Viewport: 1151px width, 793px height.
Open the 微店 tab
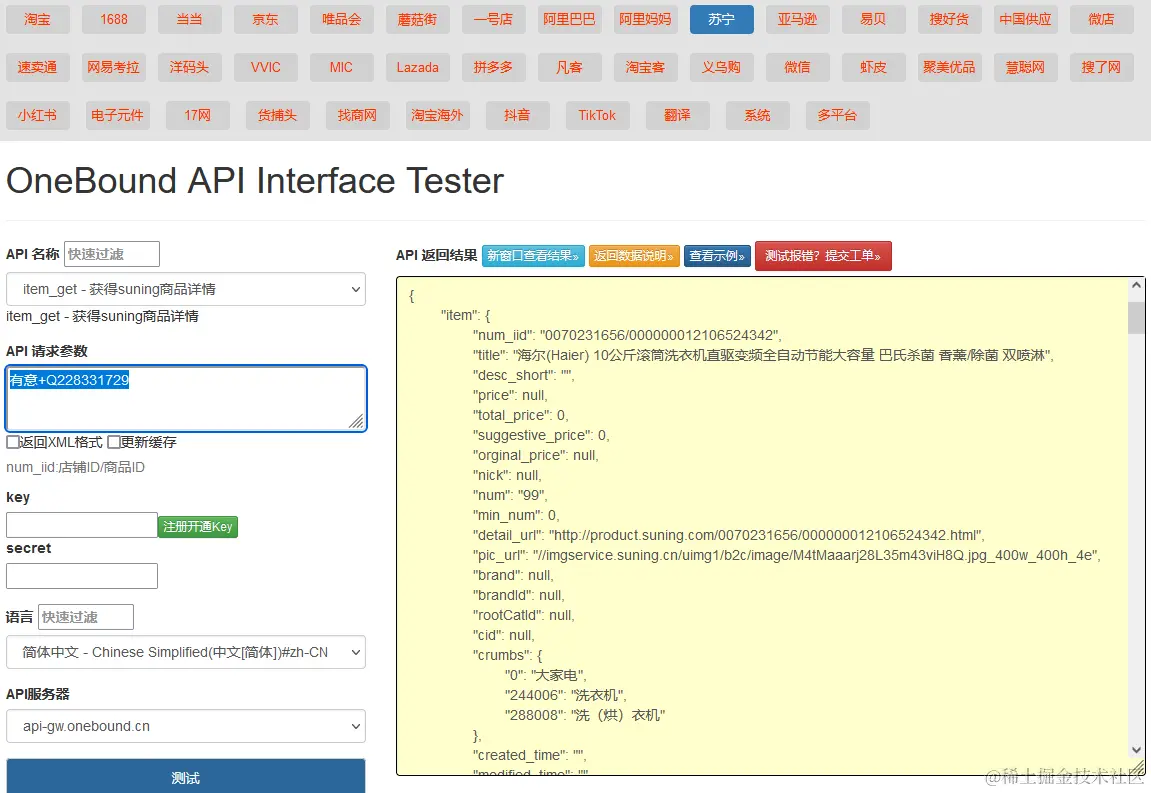click(x=1101, y=20)
